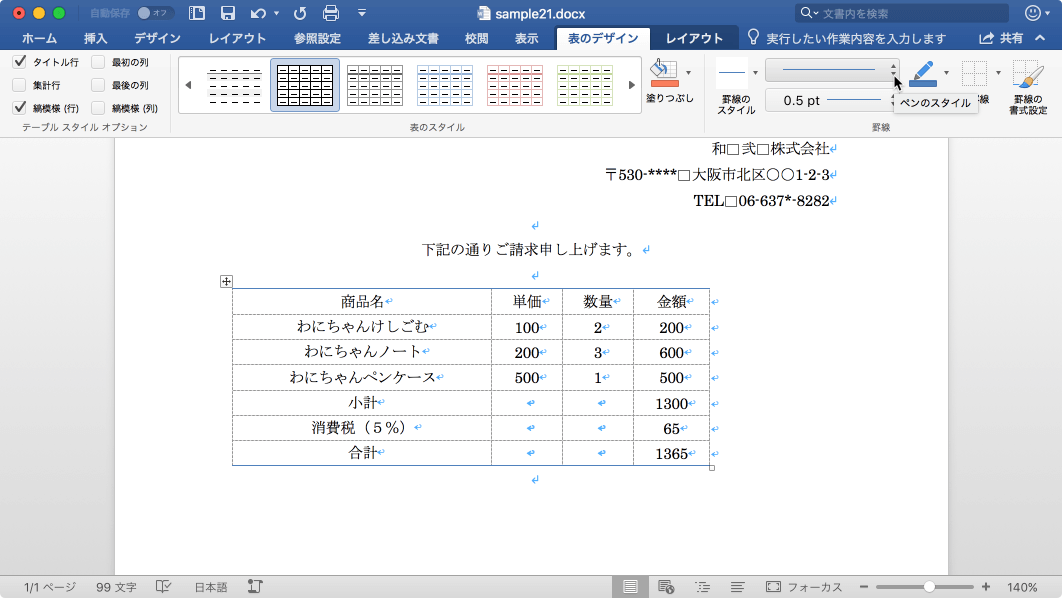Screen dimensions: 1062x598
Task: Open the デザイン tab
Action: [x=157, y=39]
